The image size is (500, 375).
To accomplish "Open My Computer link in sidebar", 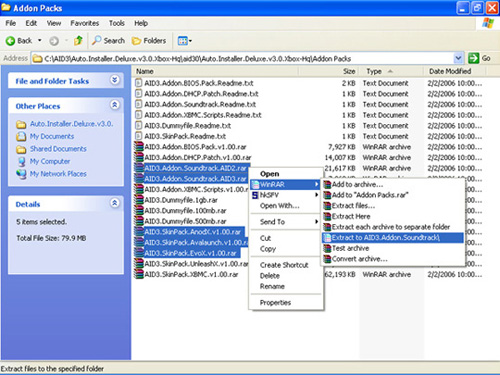I will click(x=50, y=161).
